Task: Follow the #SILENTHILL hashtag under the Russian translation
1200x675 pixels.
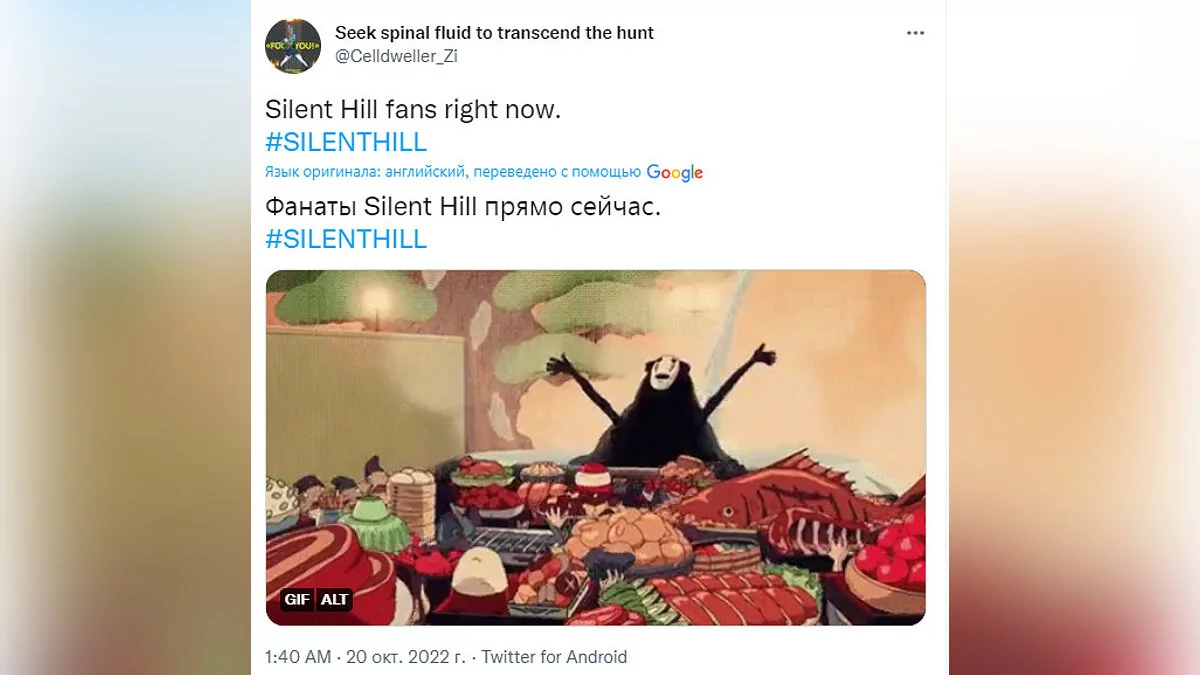Action: [346, 239]
